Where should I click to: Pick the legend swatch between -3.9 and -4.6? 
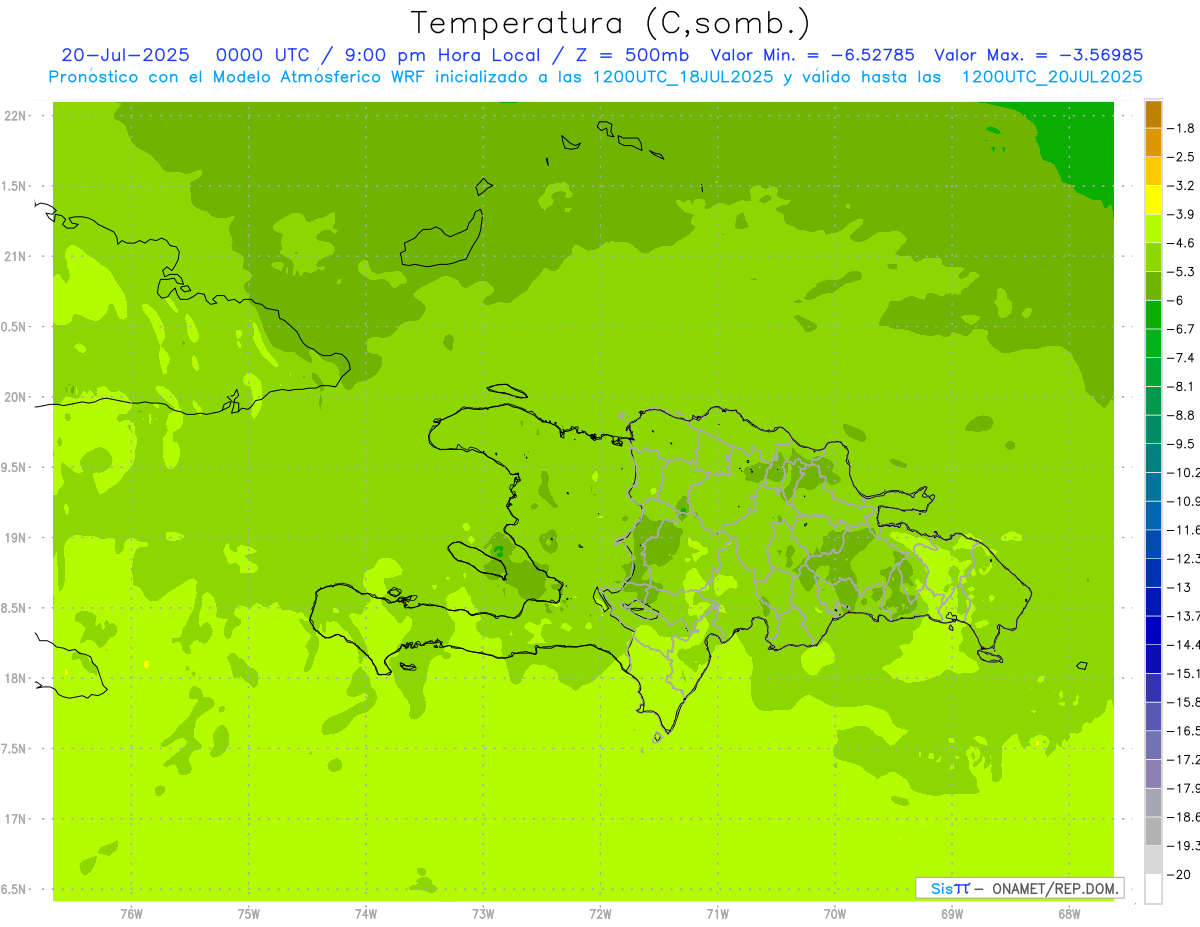tap(1153, 228)
